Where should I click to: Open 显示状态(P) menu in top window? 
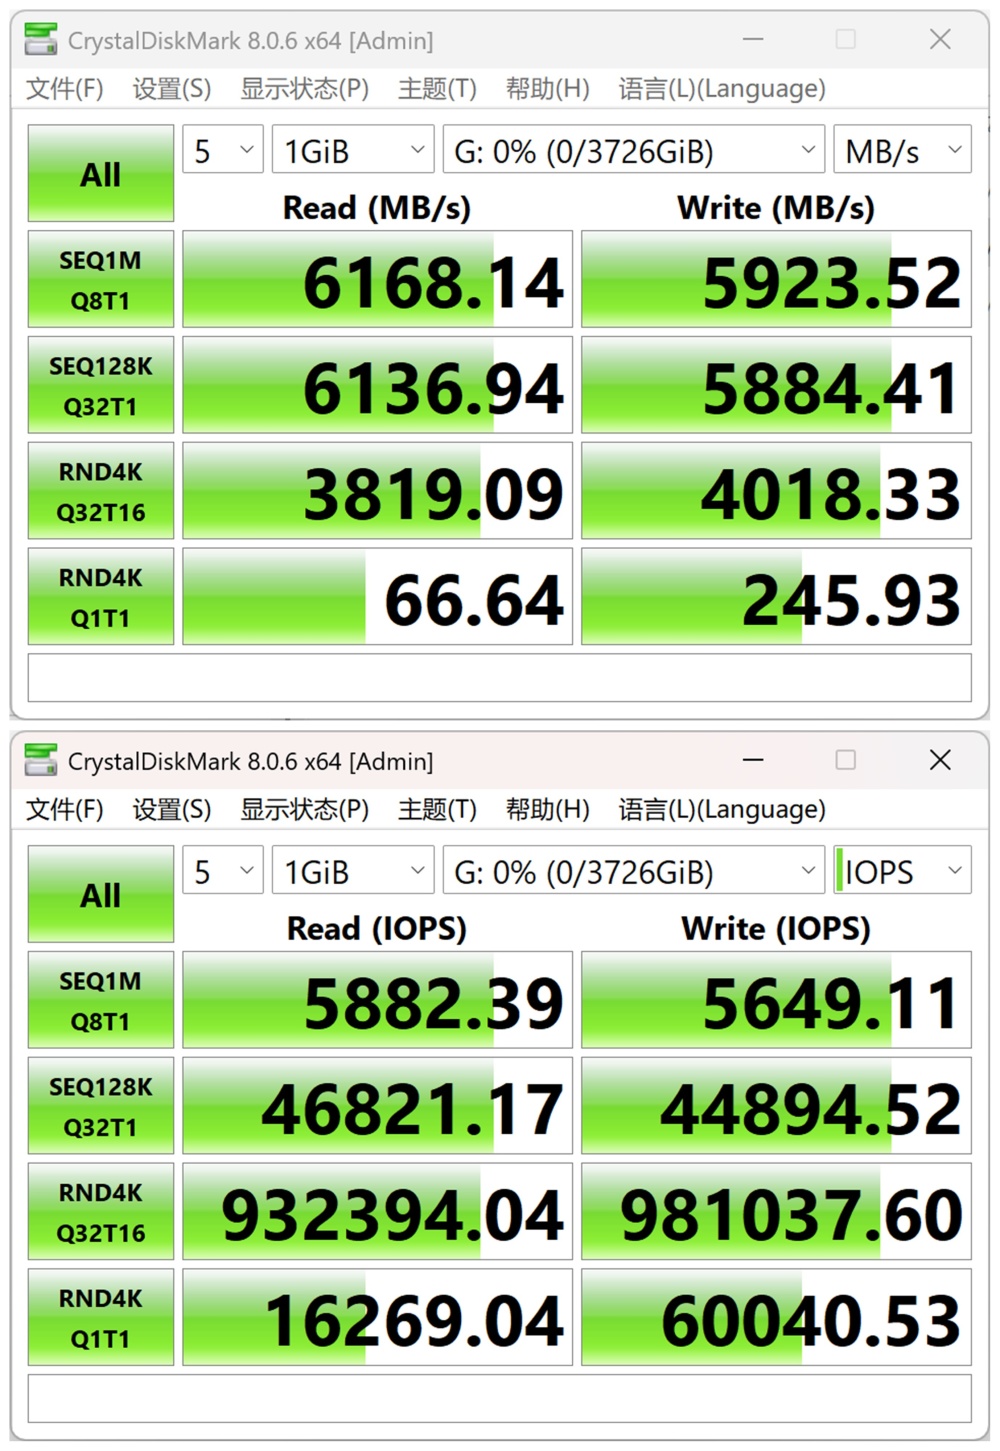[304, 89]
